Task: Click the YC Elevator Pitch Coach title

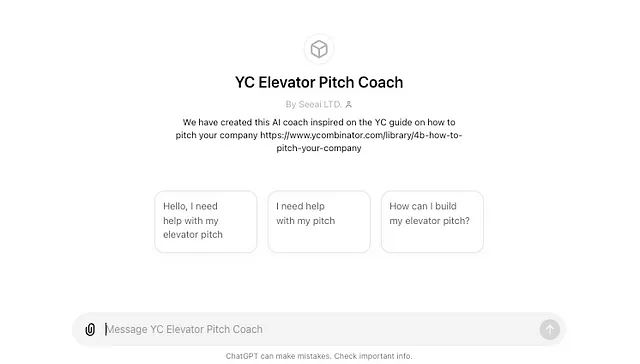Action: [319, 82]
